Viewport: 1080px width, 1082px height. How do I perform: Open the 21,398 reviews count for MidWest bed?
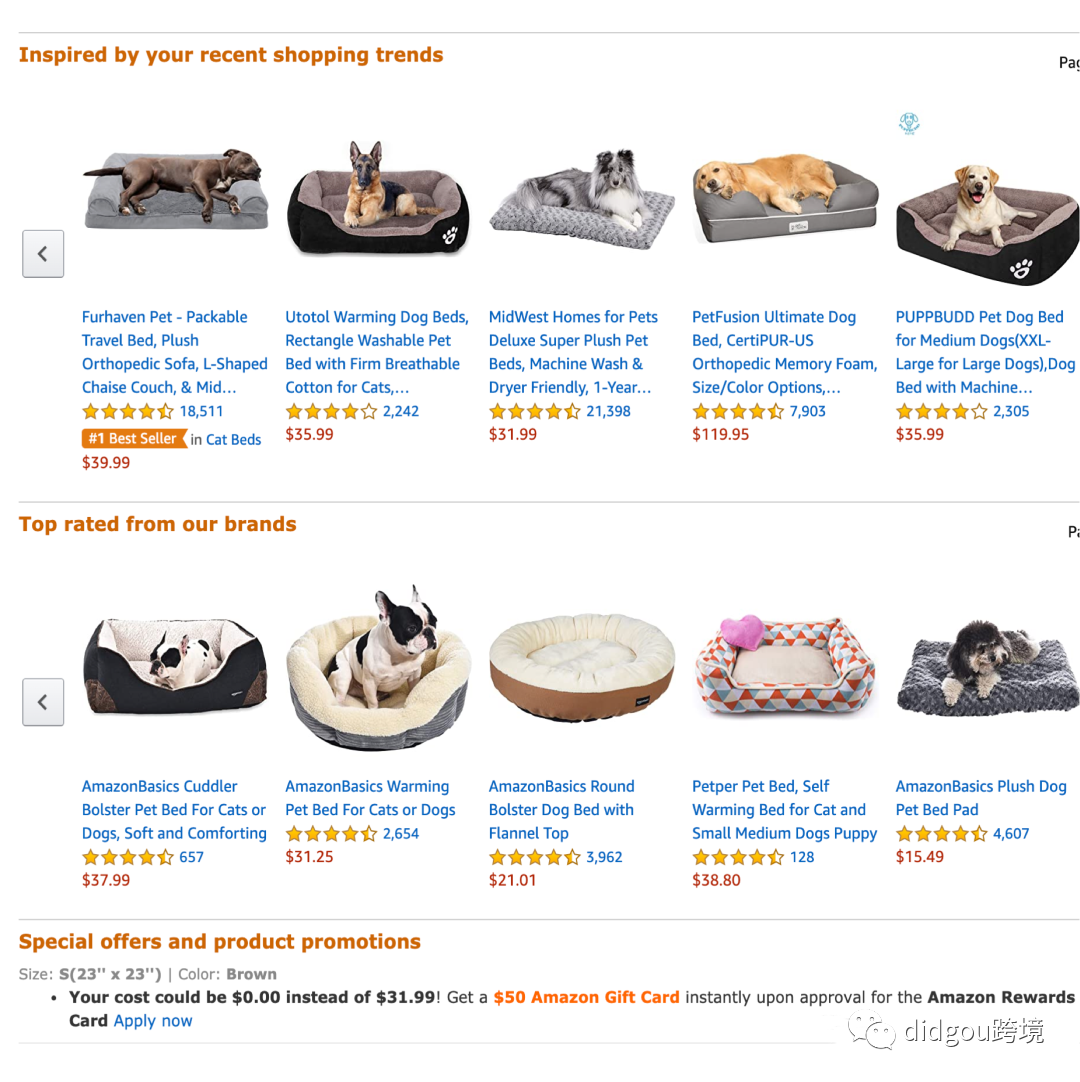608,411
